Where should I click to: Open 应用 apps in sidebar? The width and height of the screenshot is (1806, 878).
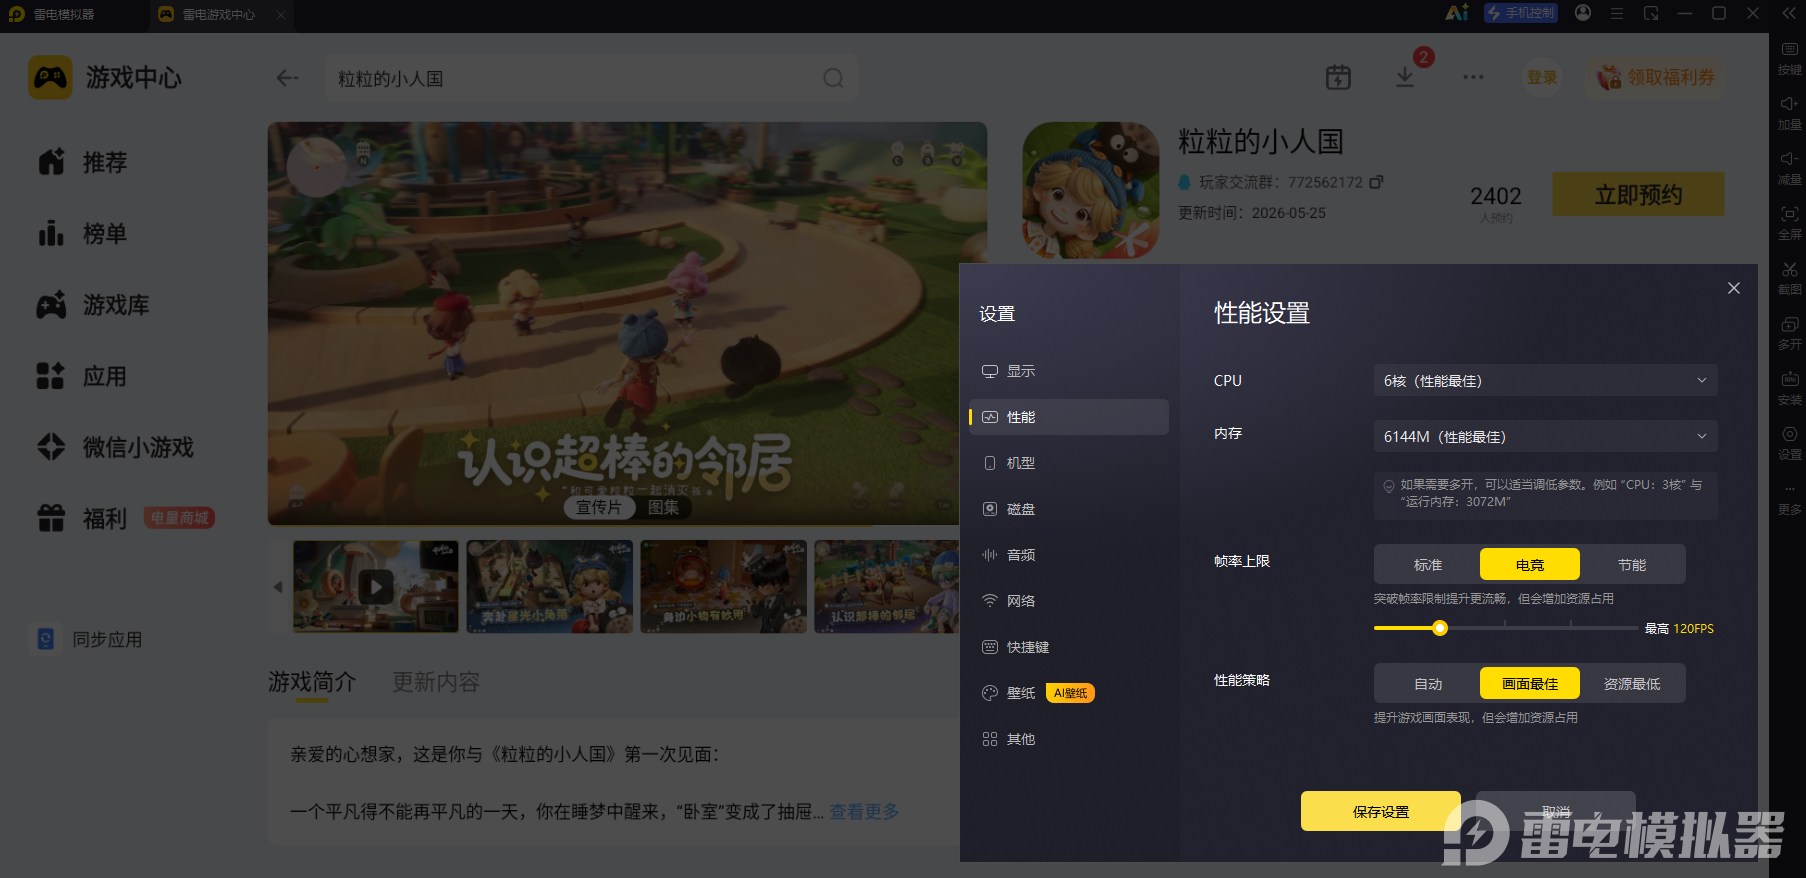coord(82,377)
